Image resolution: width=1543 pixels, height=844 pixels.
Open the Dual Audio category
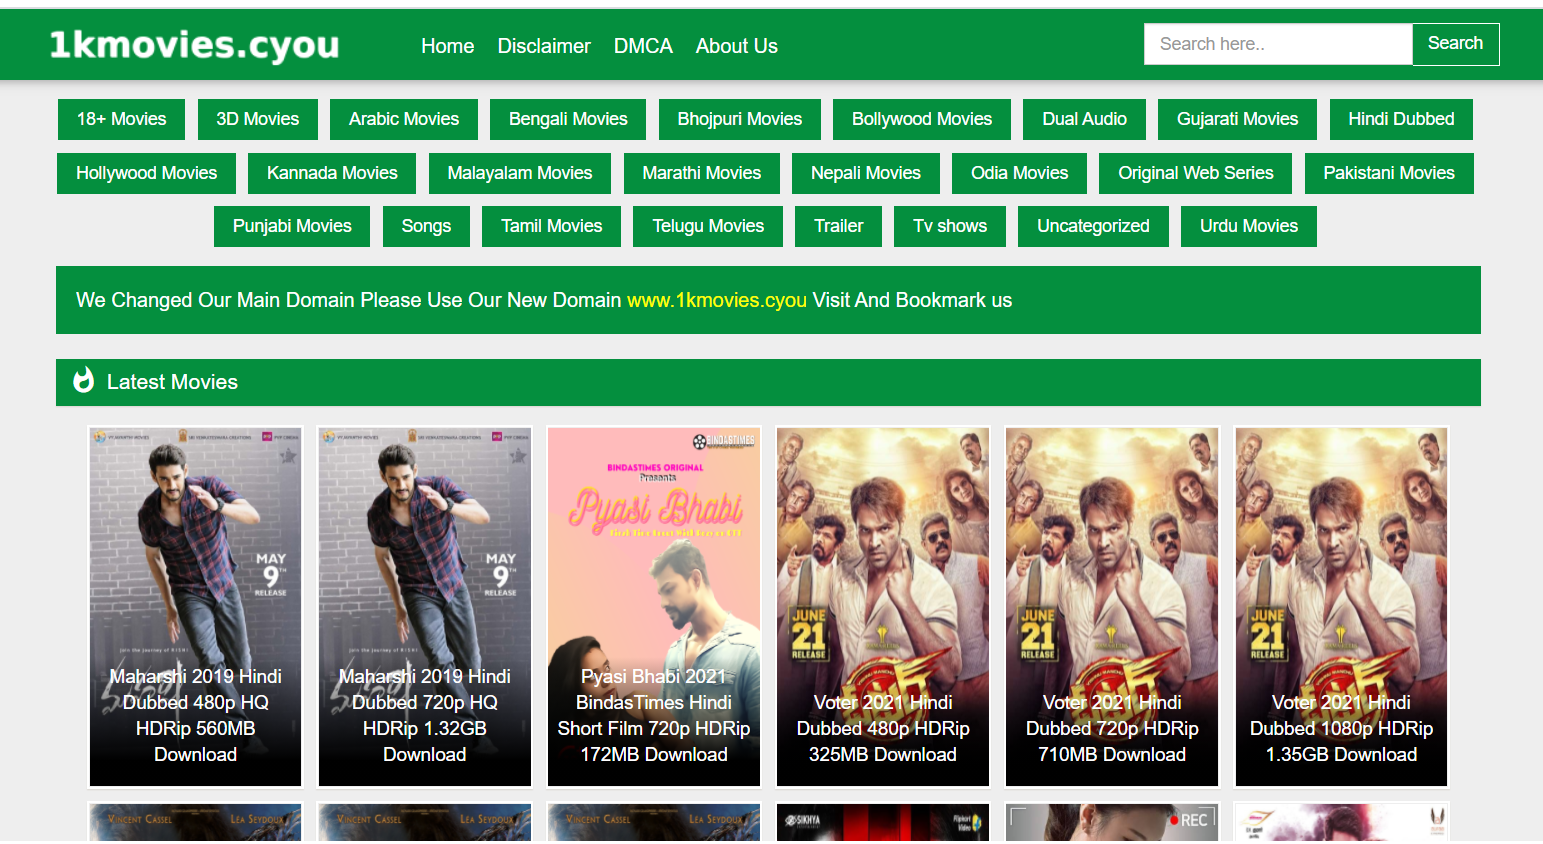[1084, 119]
